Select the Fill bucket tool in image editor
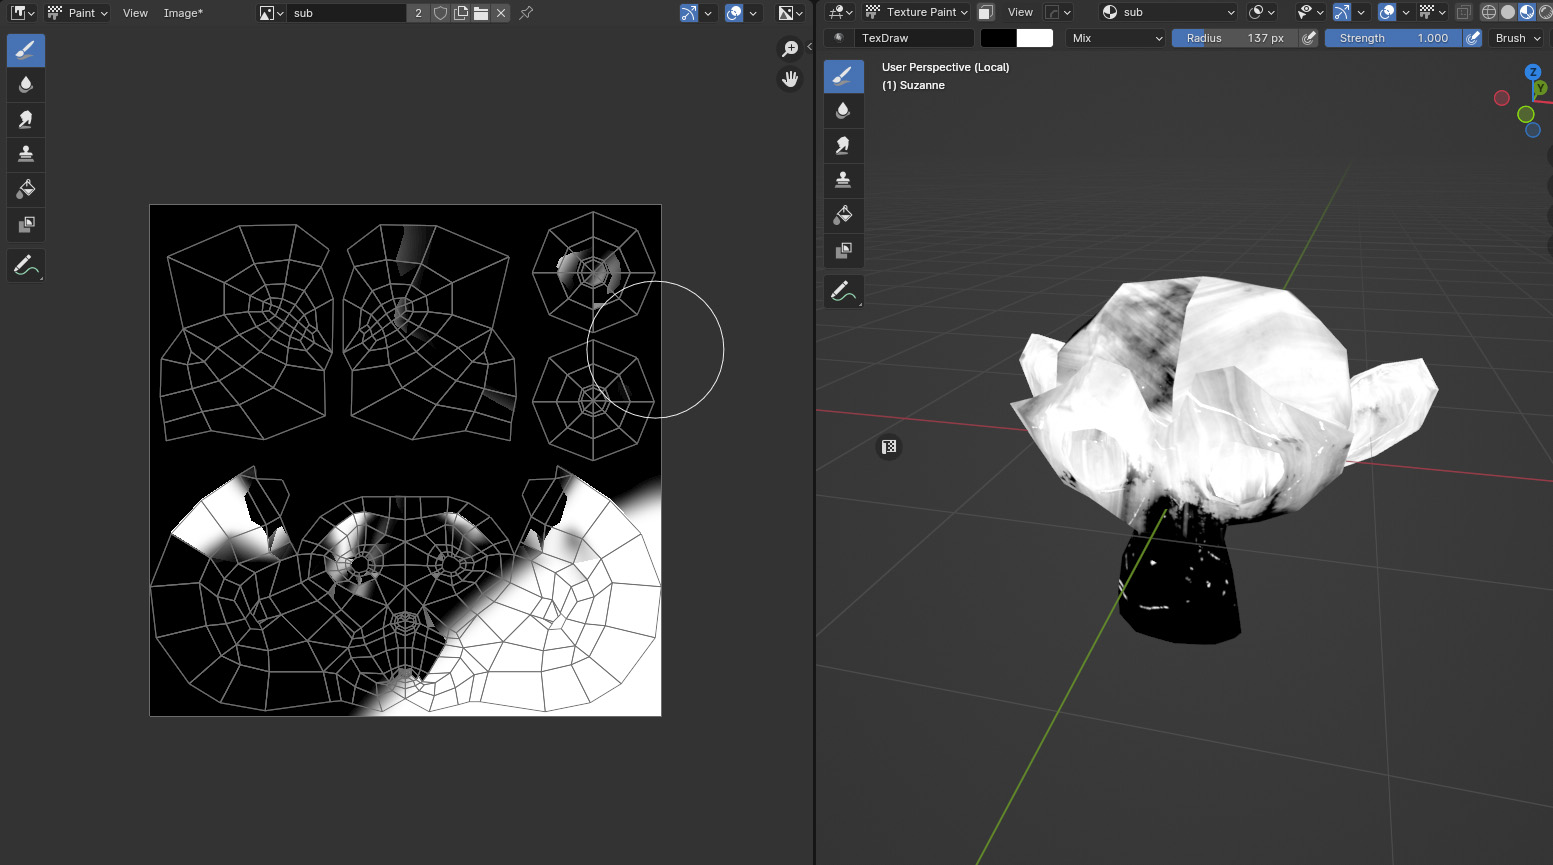 click(x=26, y=189)
